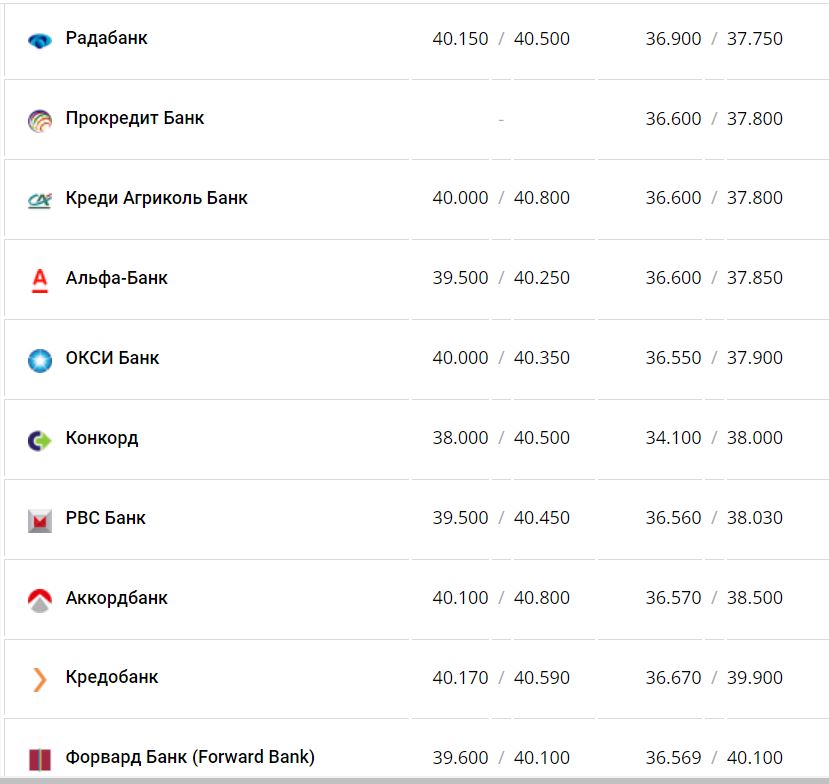829x784 pixels.
Task: Click the Креди Агриколь Банк logo icon
Action: coord(40,200)
